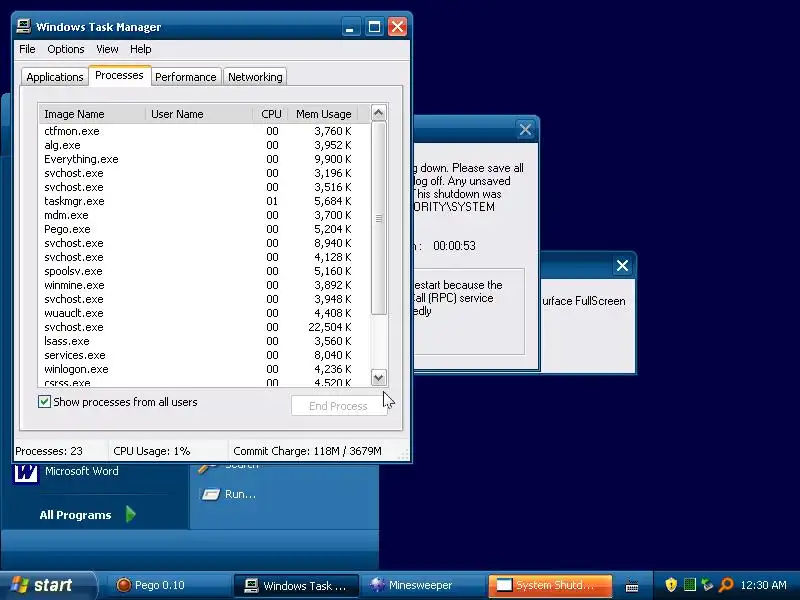
Task: Sort by Mem Usage column header
Action: [323, 114]
